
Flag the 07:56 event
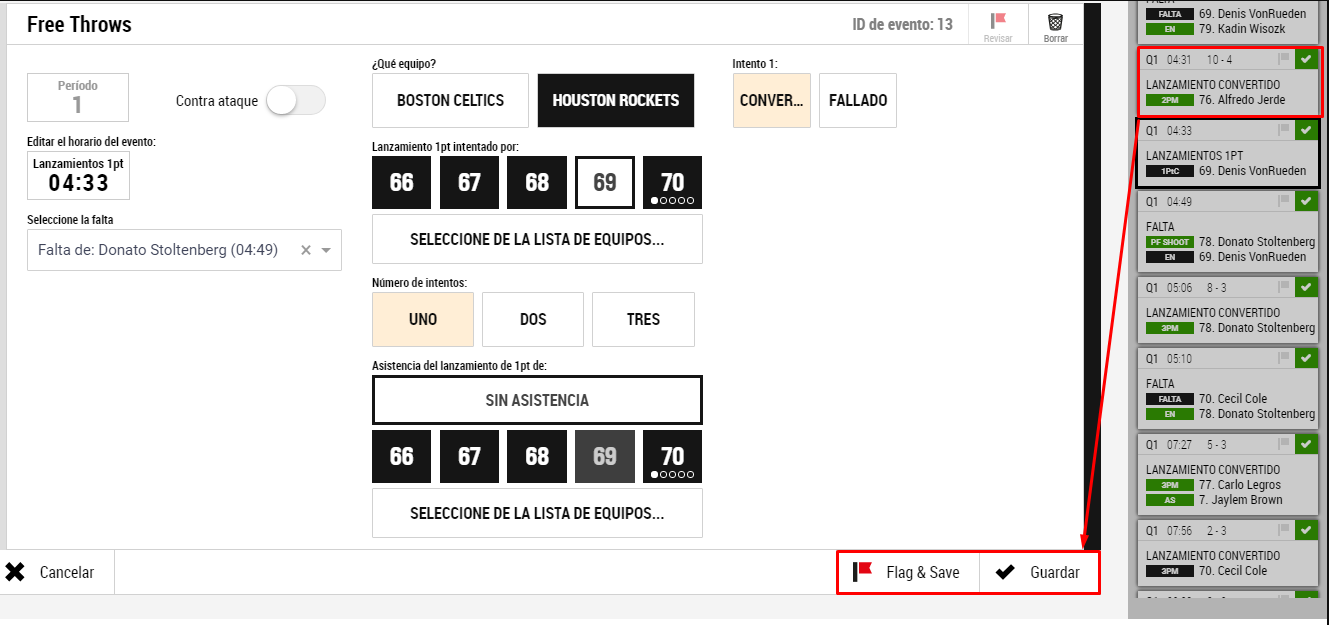tap(1284, 530)
